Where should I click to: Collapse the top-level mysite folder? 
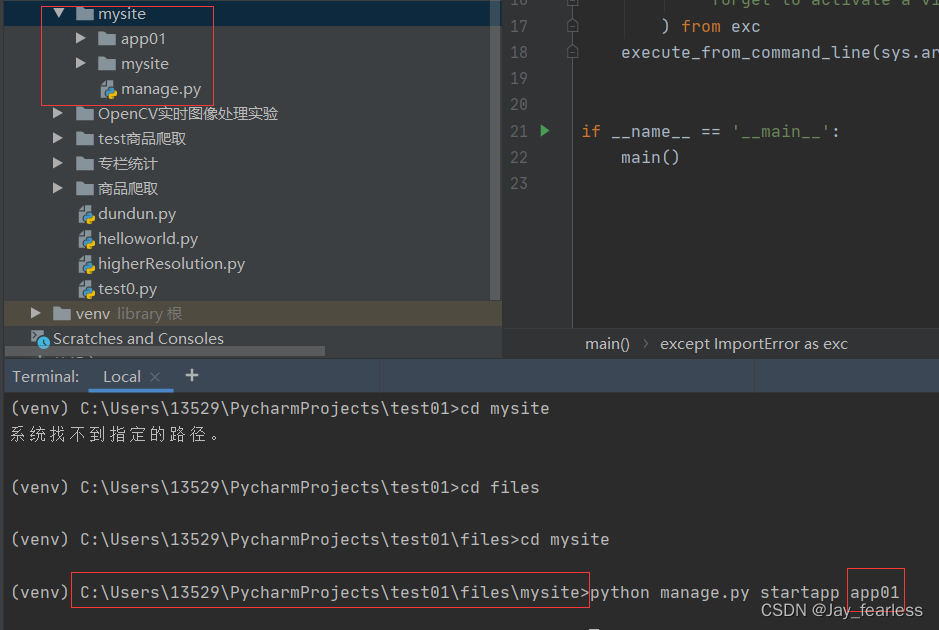[x=59, y=13]
